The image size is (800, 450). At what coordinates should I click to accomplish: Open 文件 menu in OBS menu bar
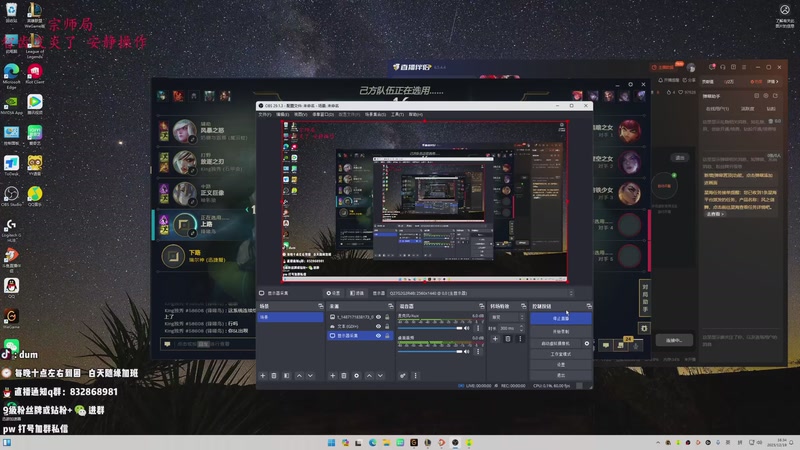point(265,114)
